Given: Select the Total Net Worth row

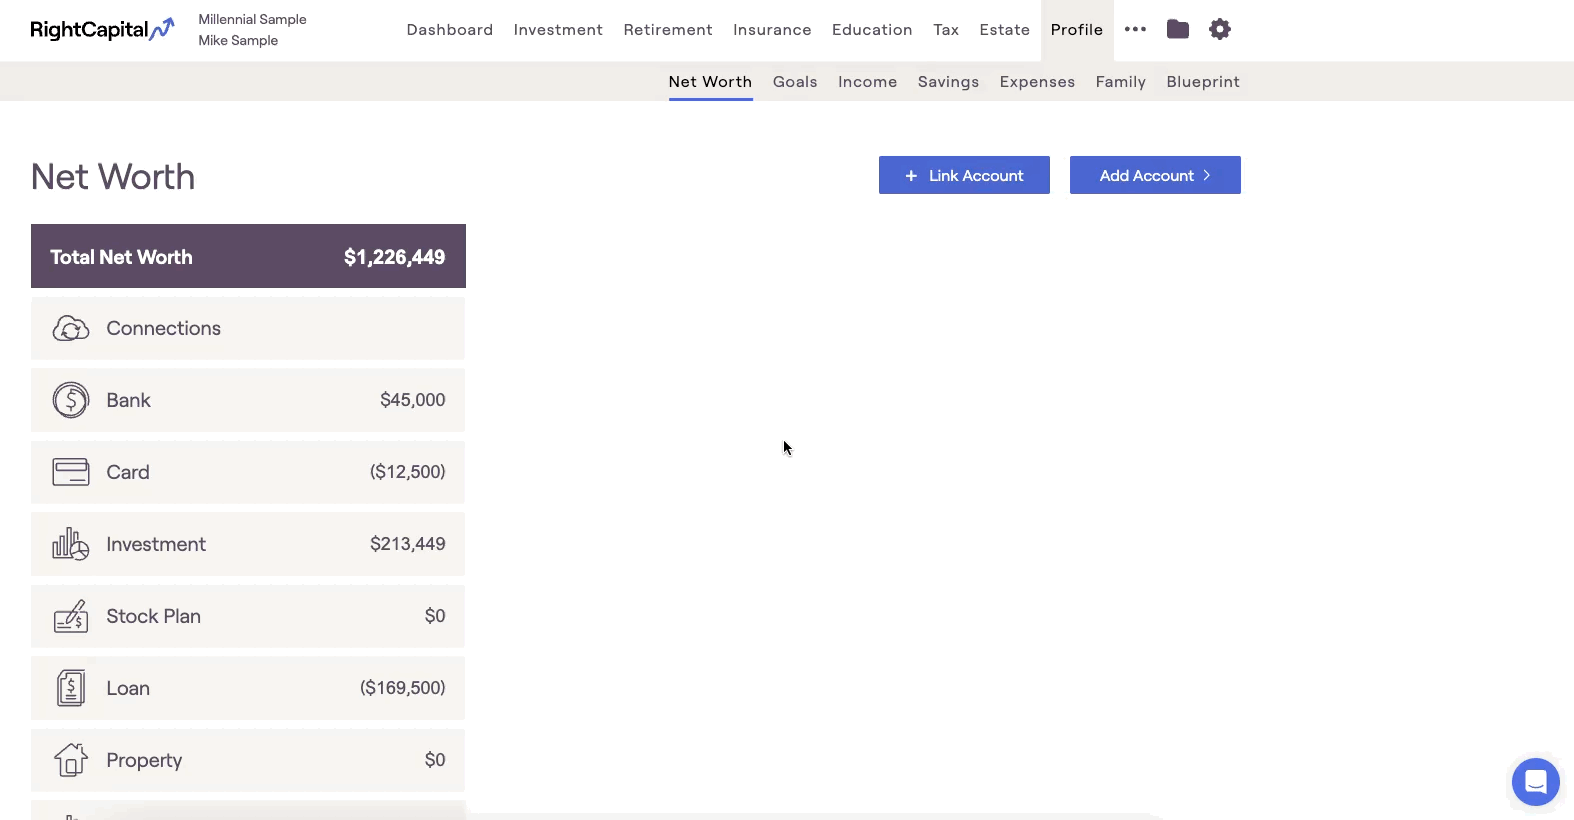Looking at the screenshot, I should (x=248, y=257).
